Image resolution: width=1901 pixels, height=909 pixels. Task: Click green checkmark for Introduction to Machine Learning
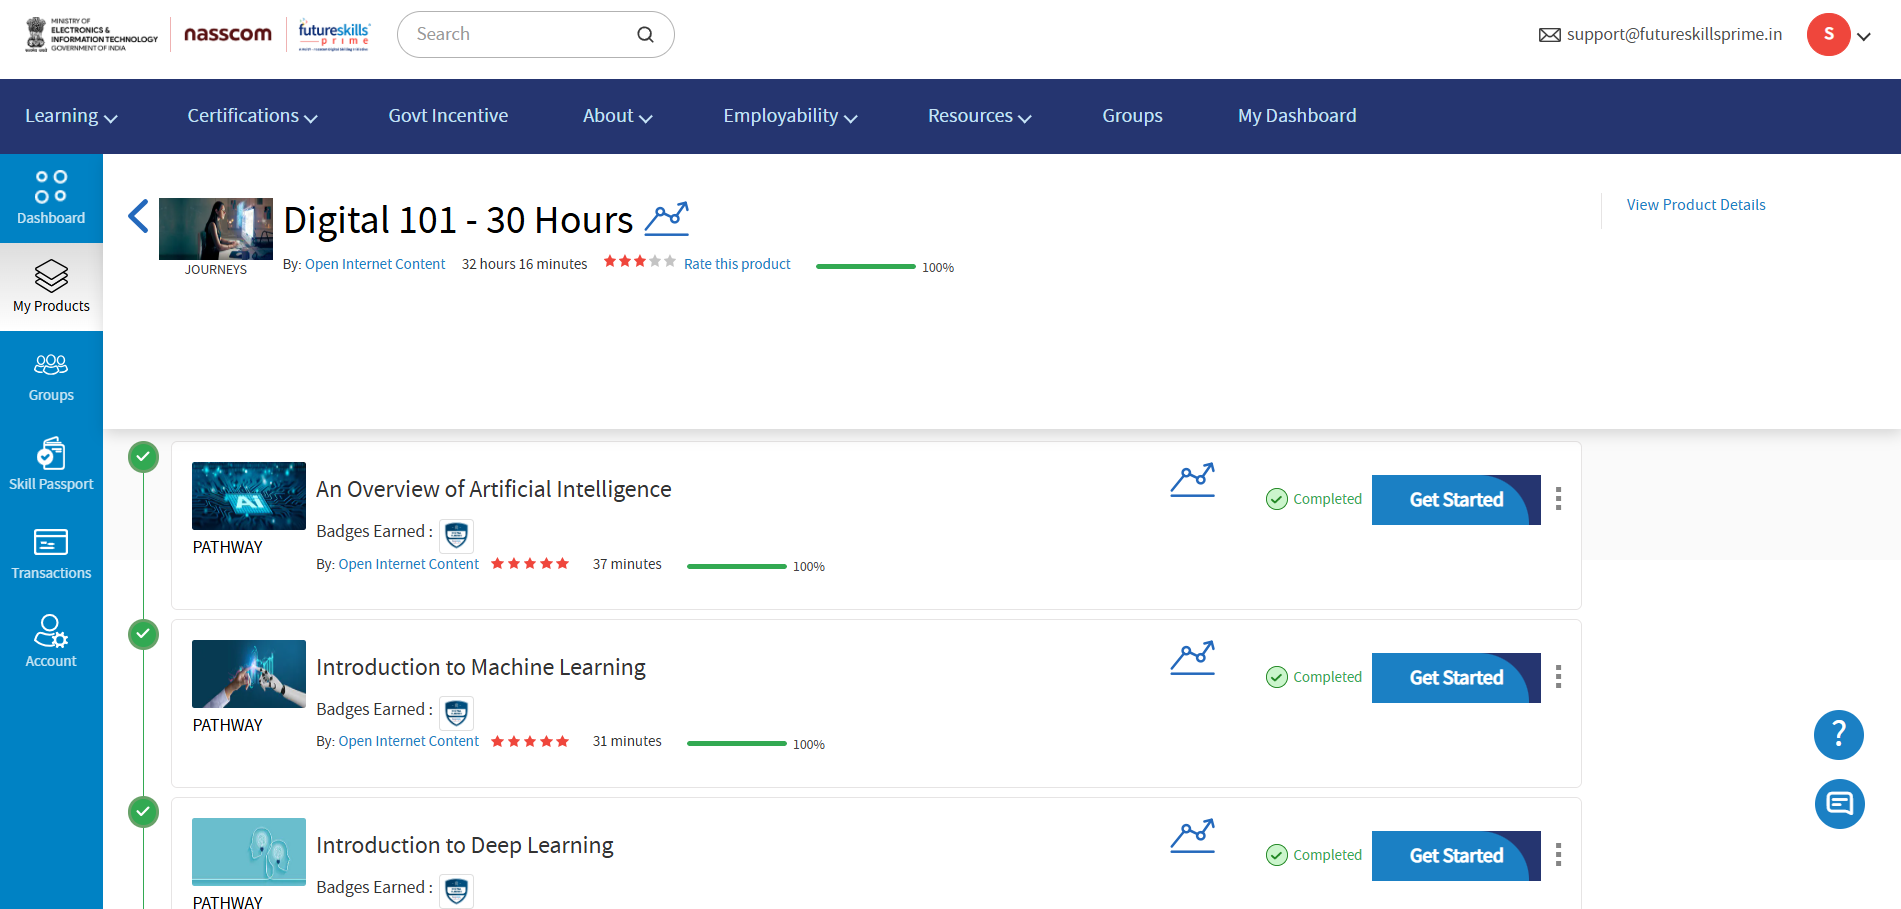pos(144,634)
